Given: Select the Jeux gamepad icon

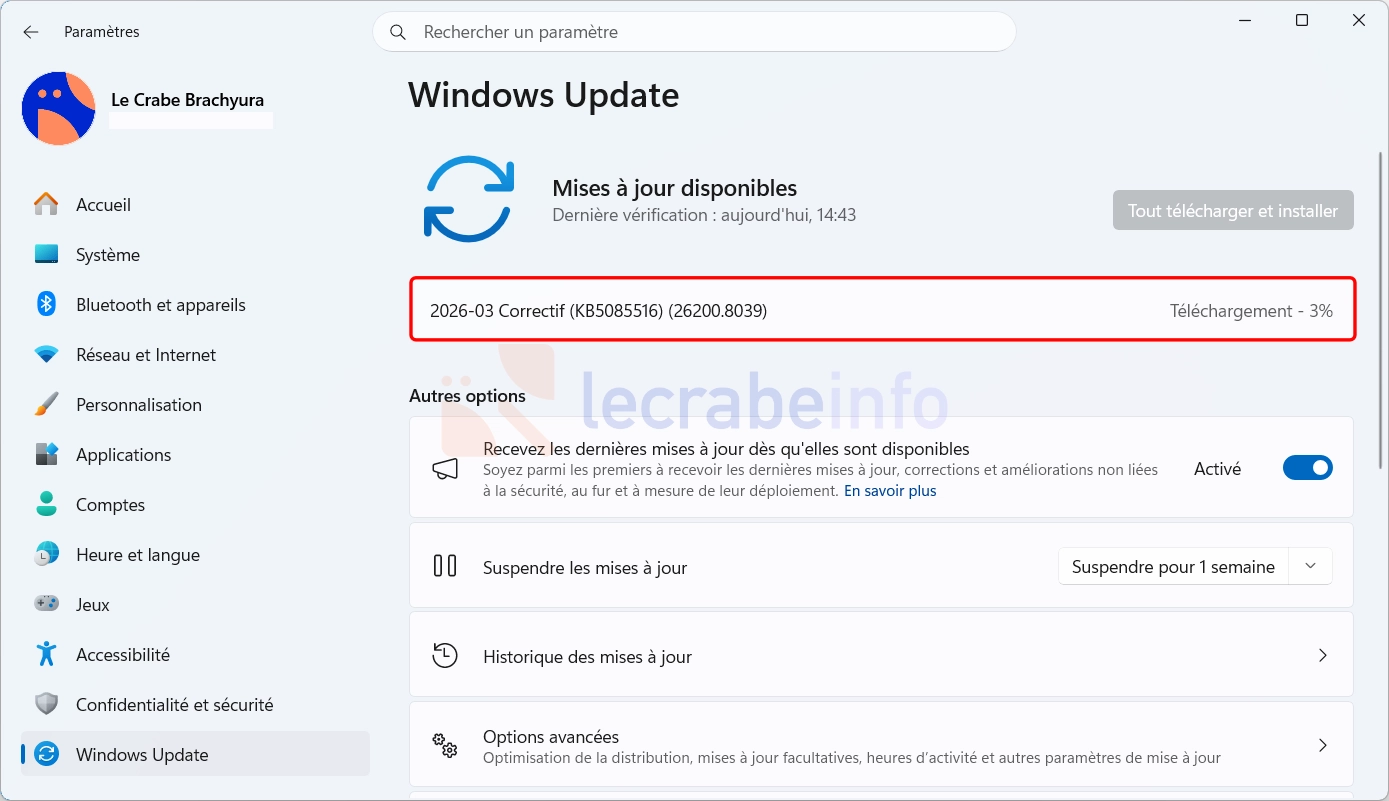Looking at the screenshot, I should (46, 604).
